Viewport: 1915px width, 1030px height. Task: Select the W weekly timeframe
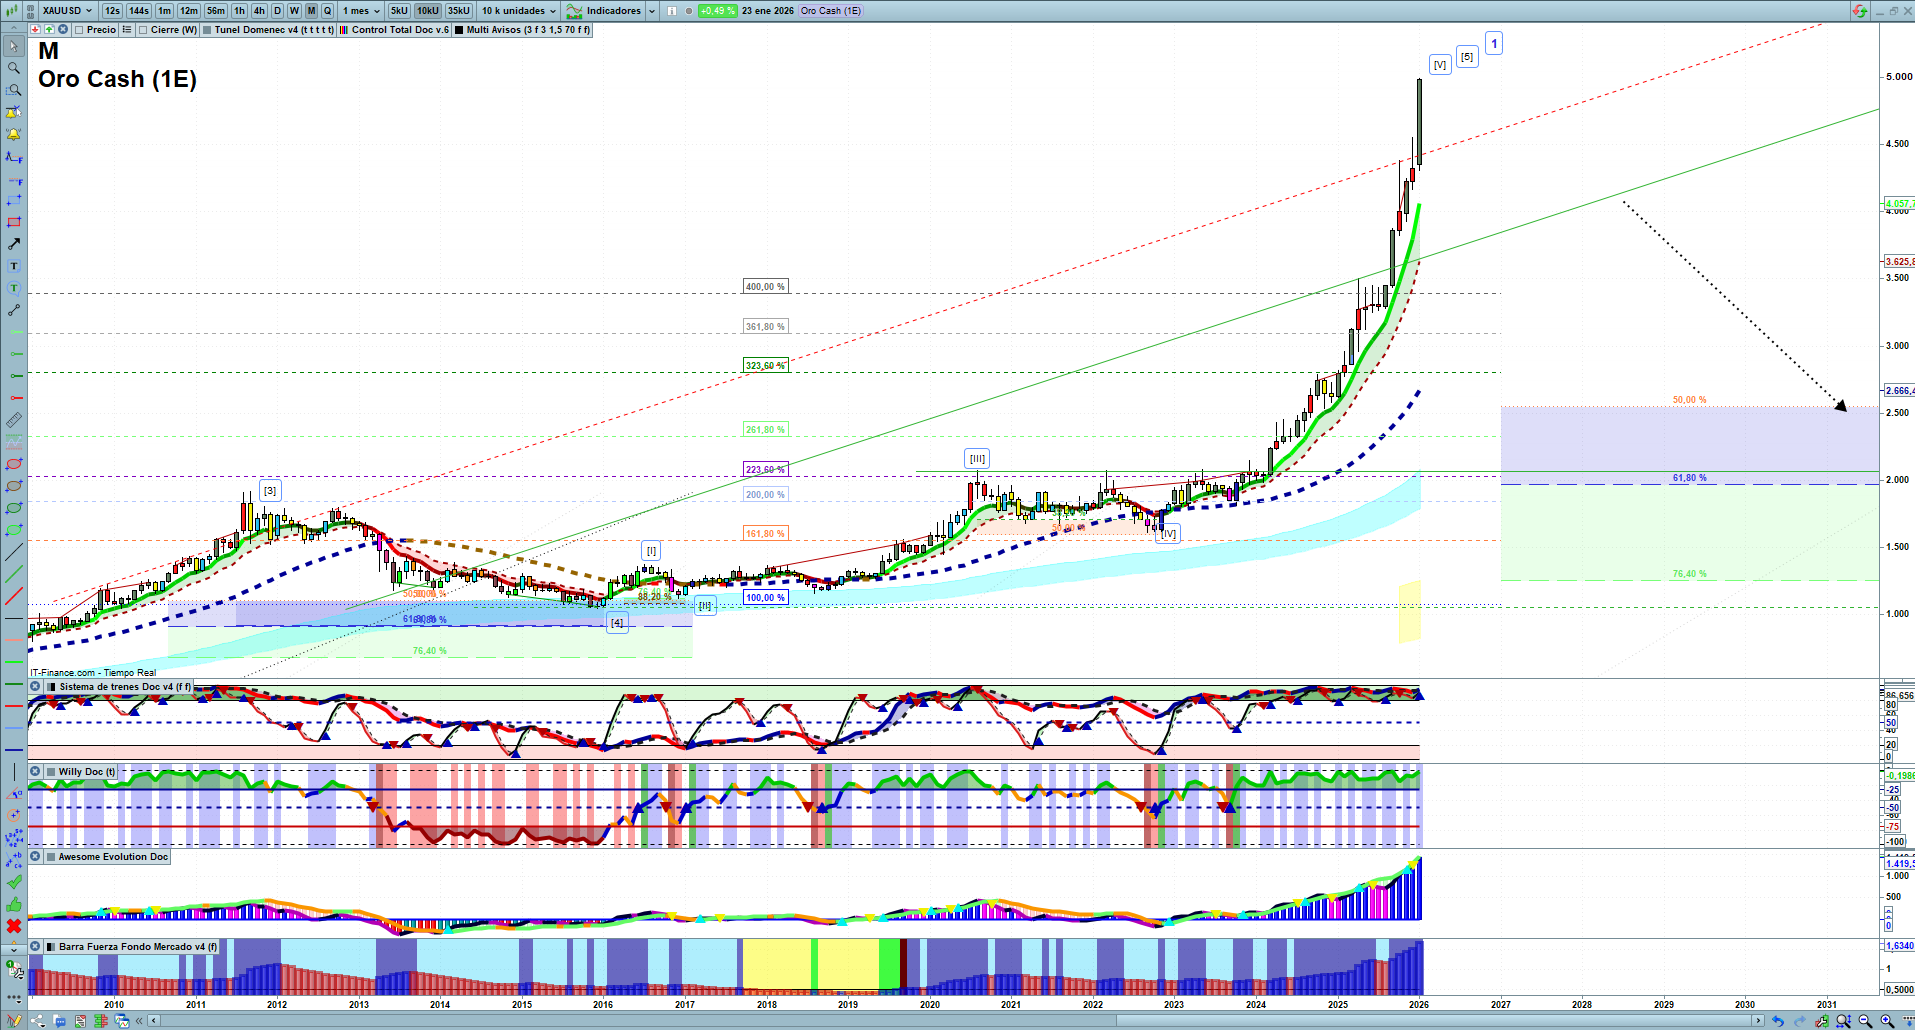294,11
